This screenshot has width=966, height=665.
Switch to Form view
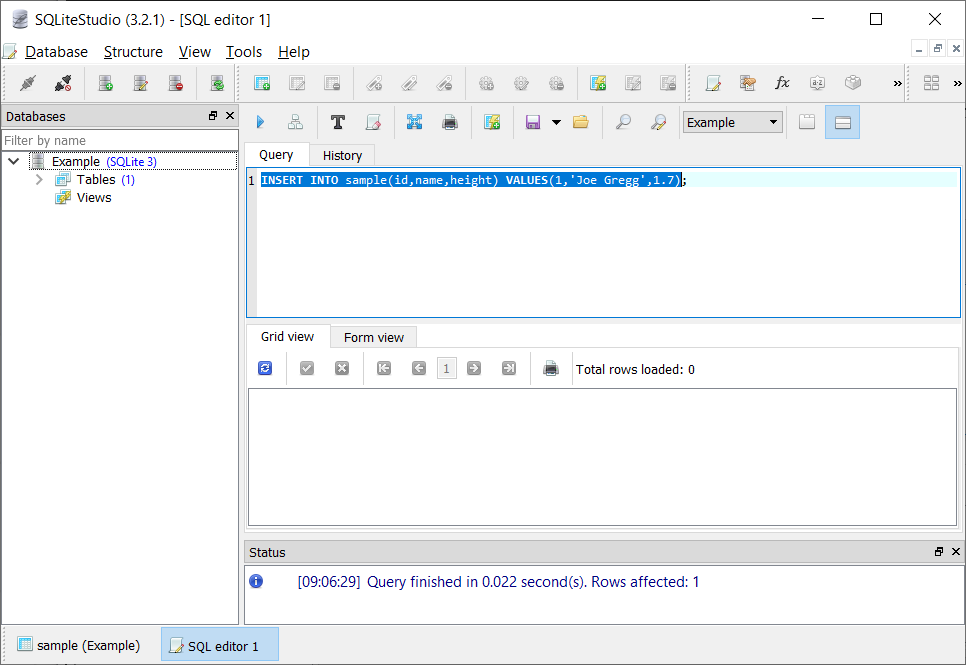373,337
